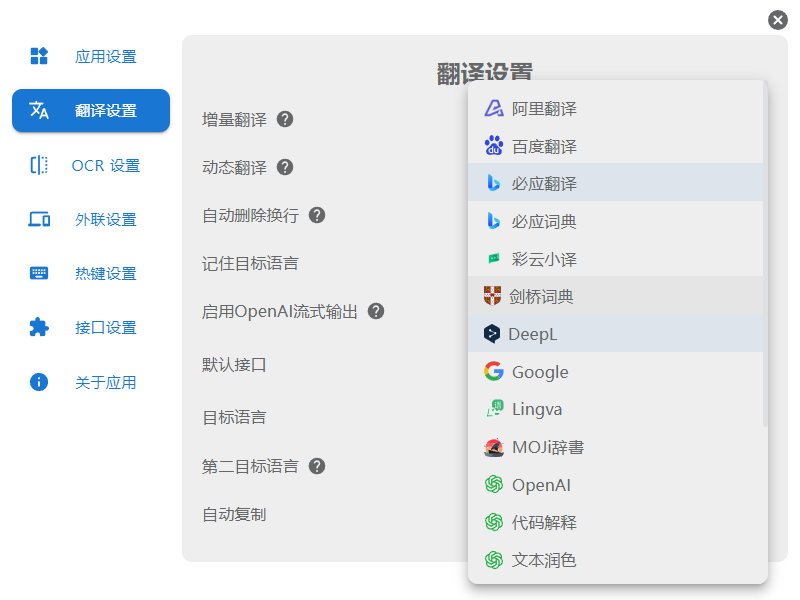Click the 默认接口 setting label
Image resolution: width=800 pixels, height=600 pixels.
[x=234, y=365]
